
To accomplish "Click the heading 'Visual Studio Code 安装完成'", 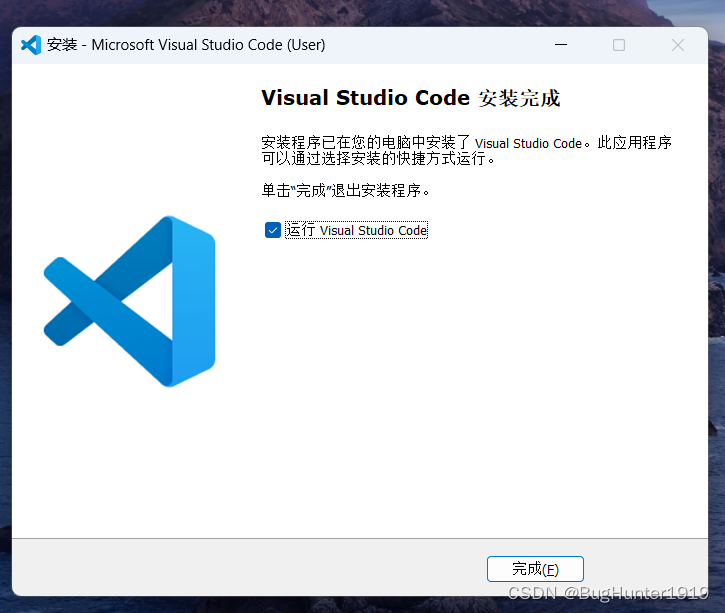I will coord(411,98).
